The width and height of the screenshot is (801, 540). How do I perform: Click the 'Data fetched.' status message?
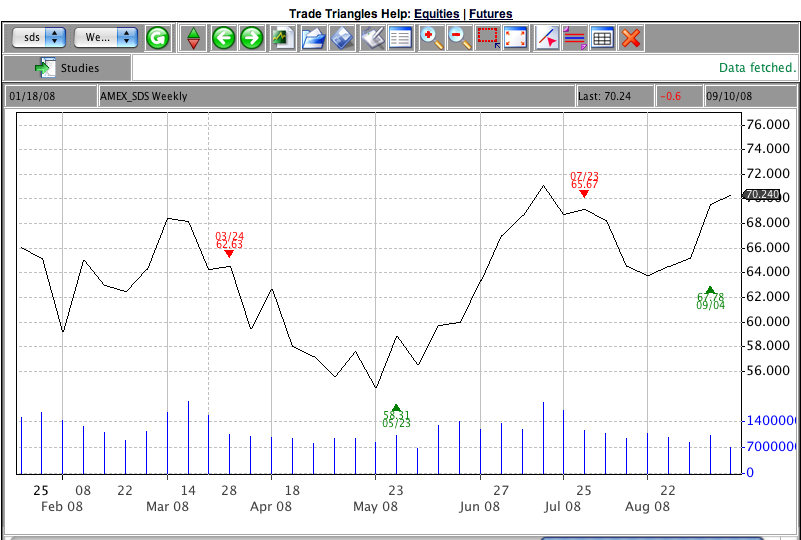click(x=758, y=67)
